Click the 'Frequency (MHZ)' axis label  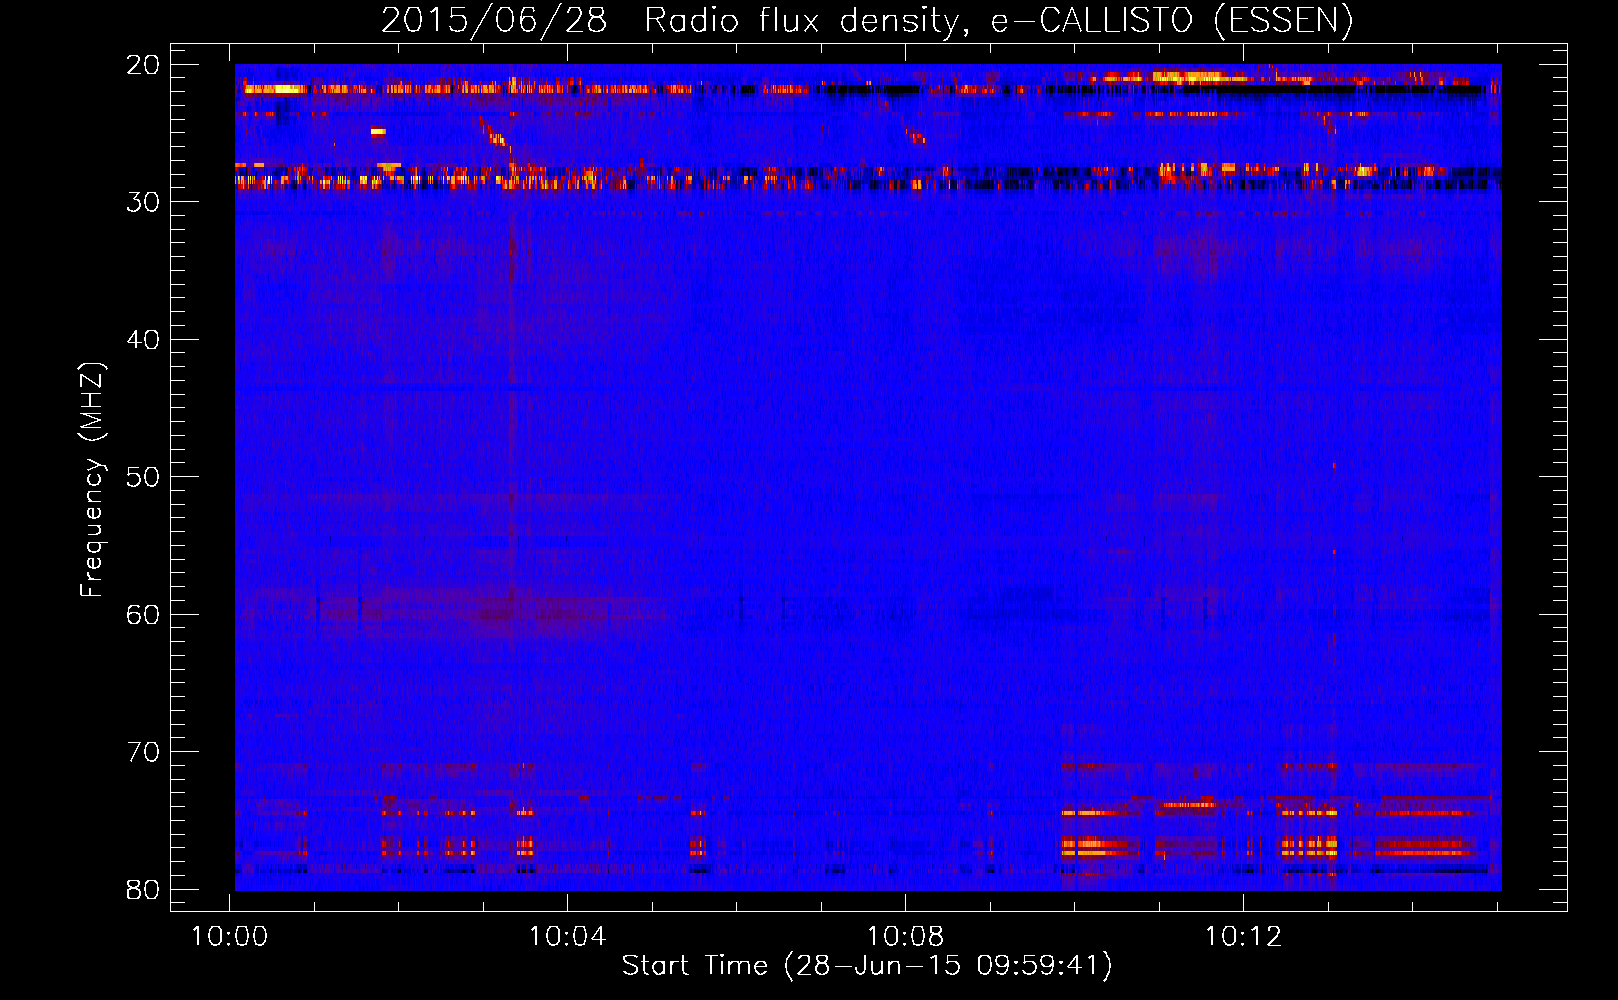[x=92, y=480]
